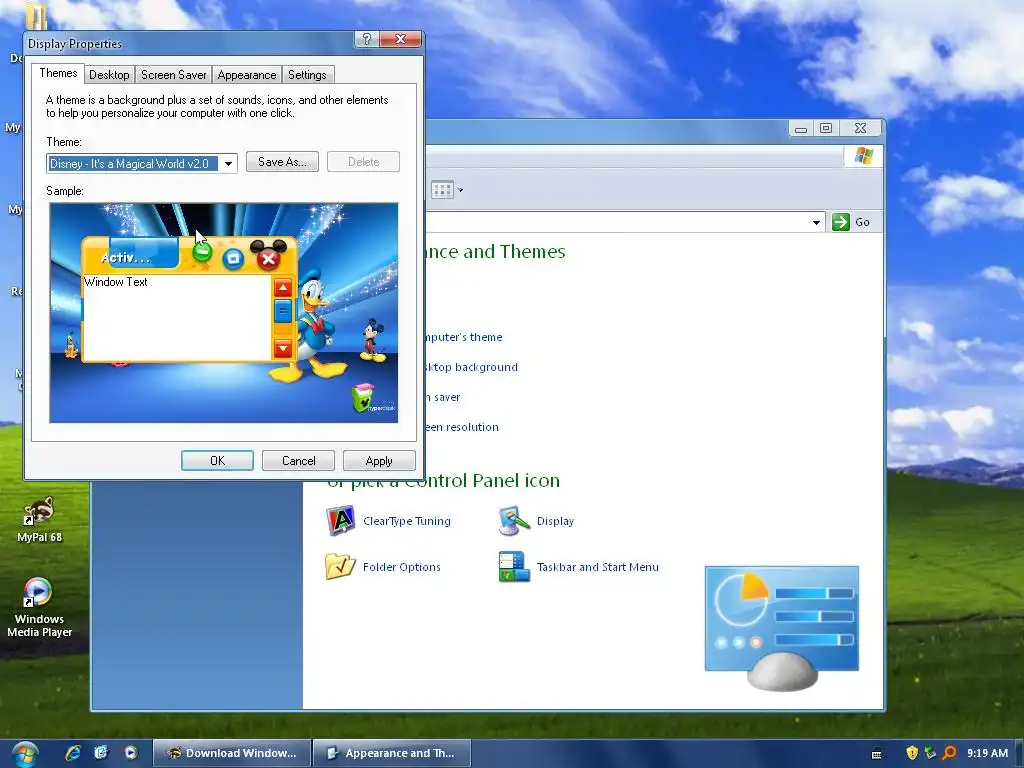Click the ClearType Tuning link text
1024x768 pixels.
pos(407,521)
